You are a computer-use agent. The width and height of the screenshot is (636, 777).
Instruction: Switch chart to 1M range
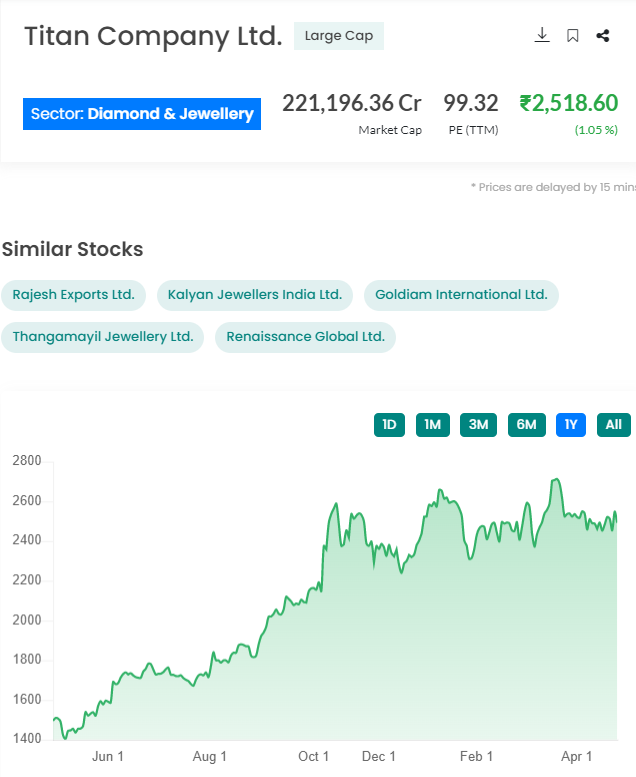coord(433,425)
